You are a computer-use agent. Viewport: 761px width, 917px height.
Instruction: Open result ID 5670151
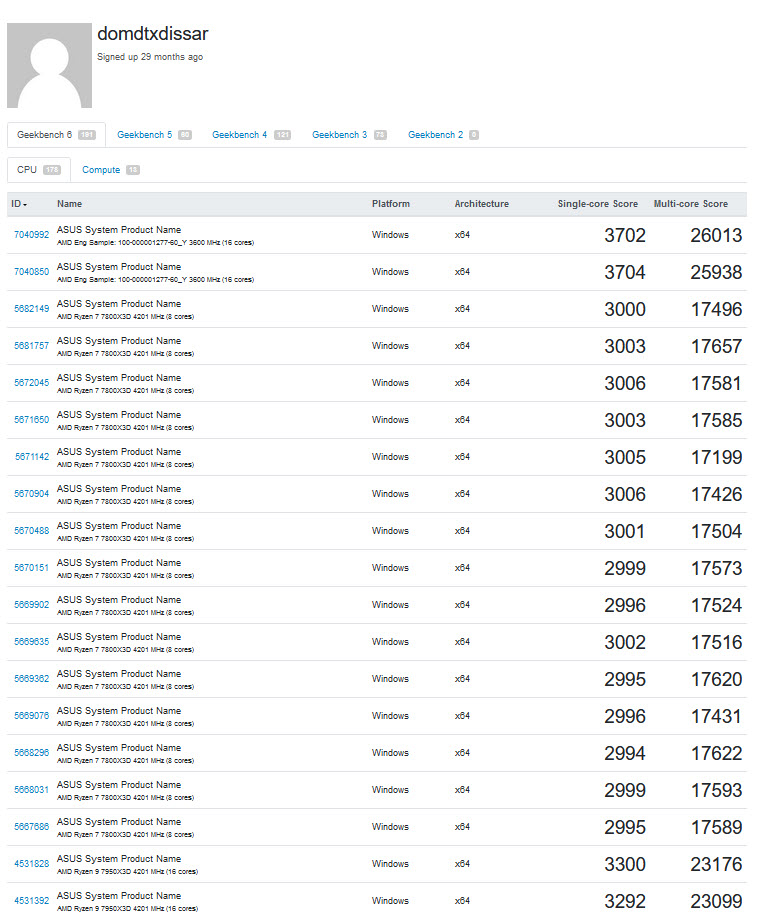click(32, 568)
